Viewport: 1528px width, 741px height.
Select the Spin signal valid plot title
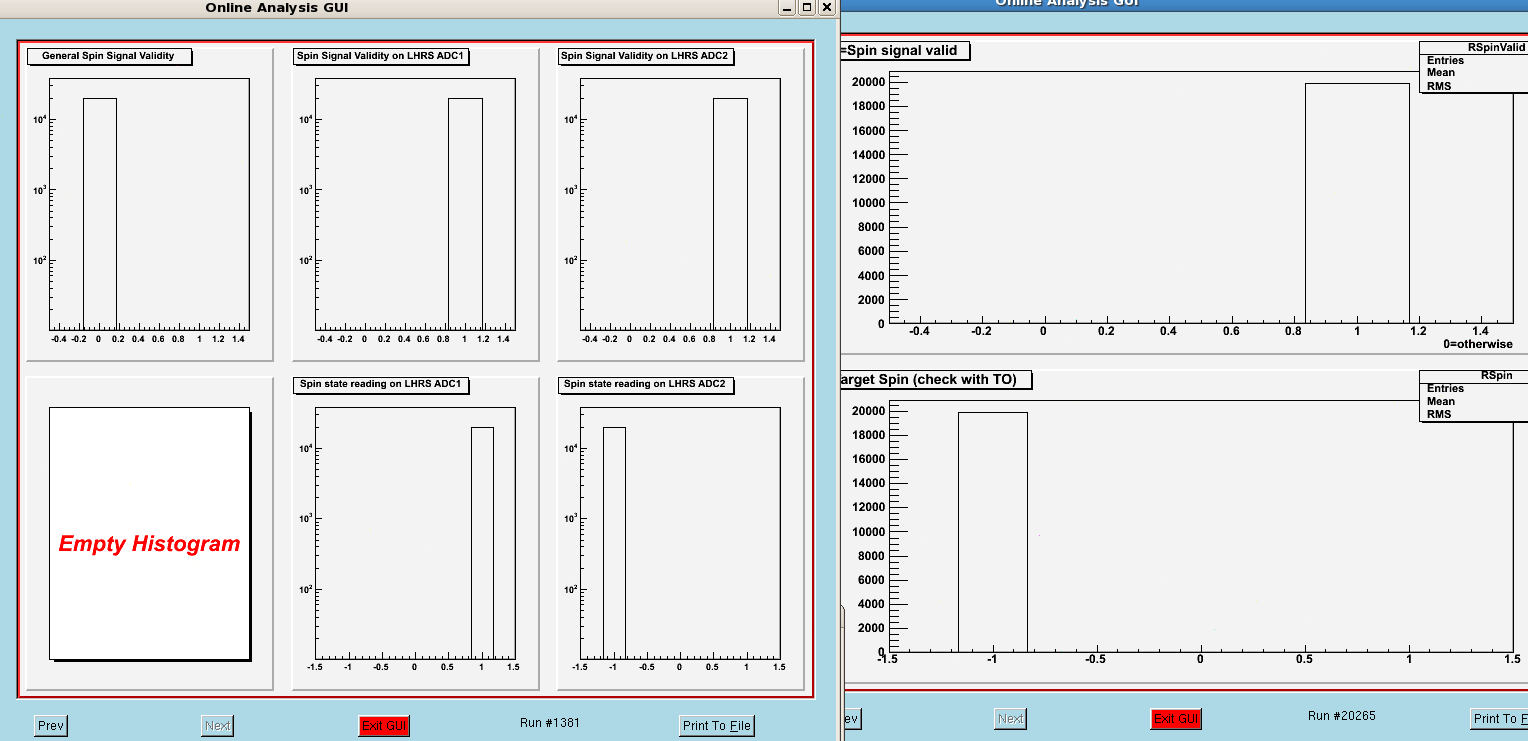(905, 51)
